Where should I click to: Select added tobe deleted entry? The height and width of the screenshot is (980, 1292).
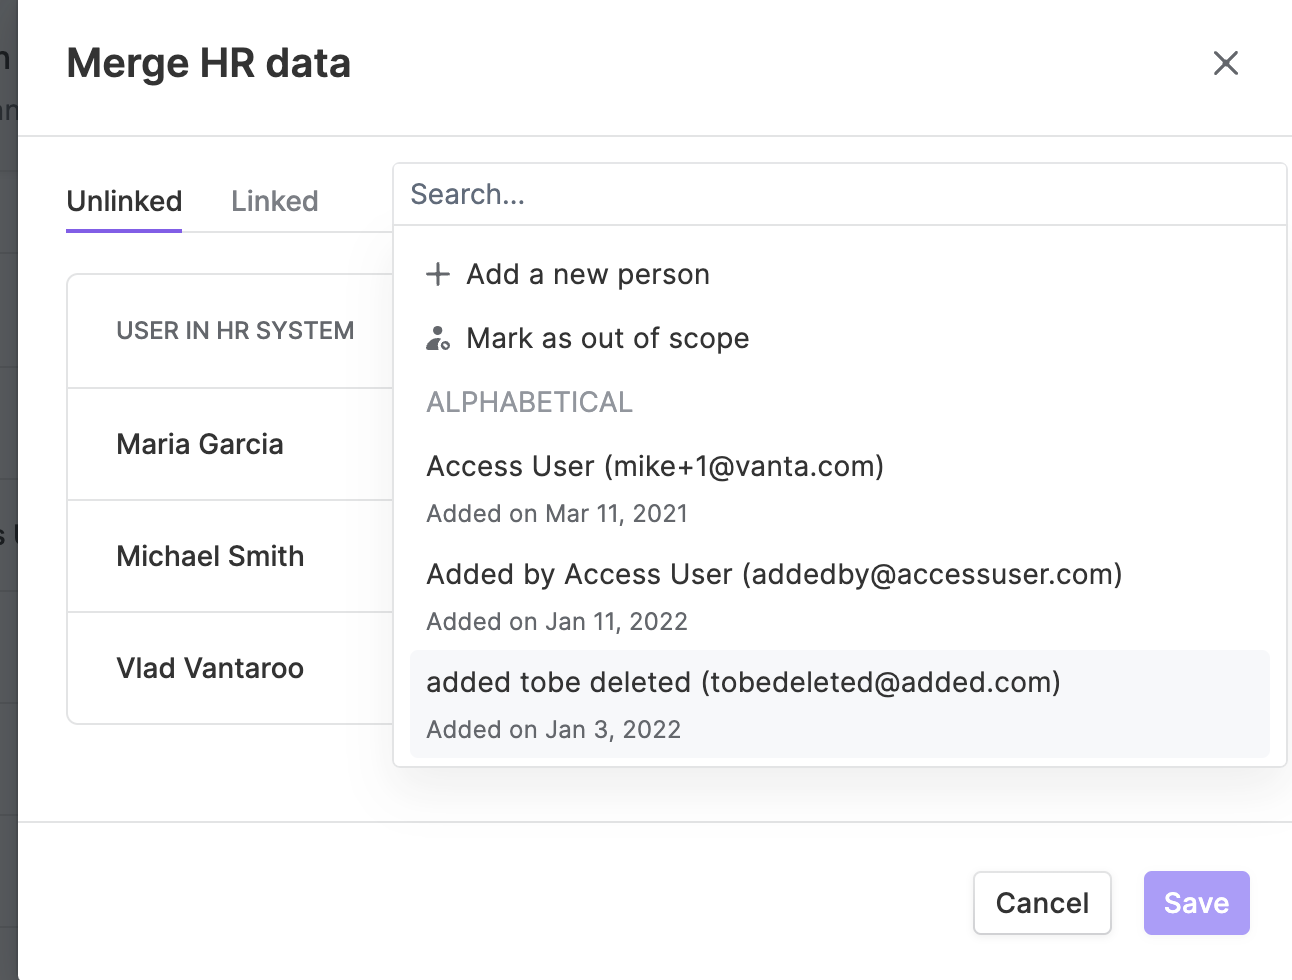point(839,704)
